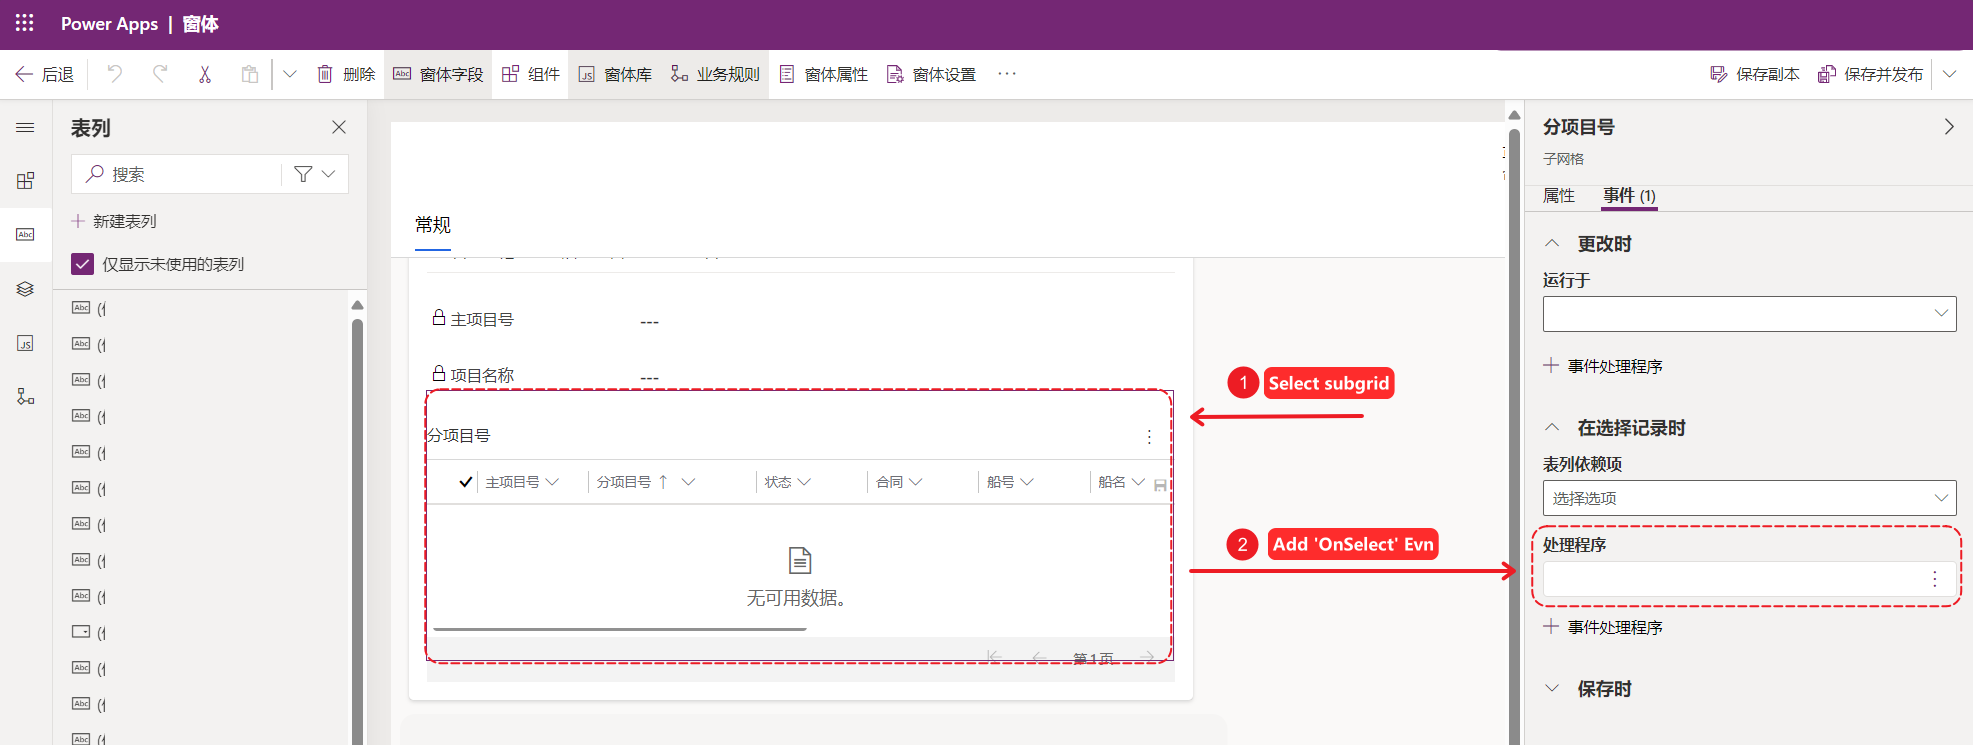This screenshot has height=745, width=1973.
Task: Open 业务规则 from the toolbar
Action: click(715, 74)
